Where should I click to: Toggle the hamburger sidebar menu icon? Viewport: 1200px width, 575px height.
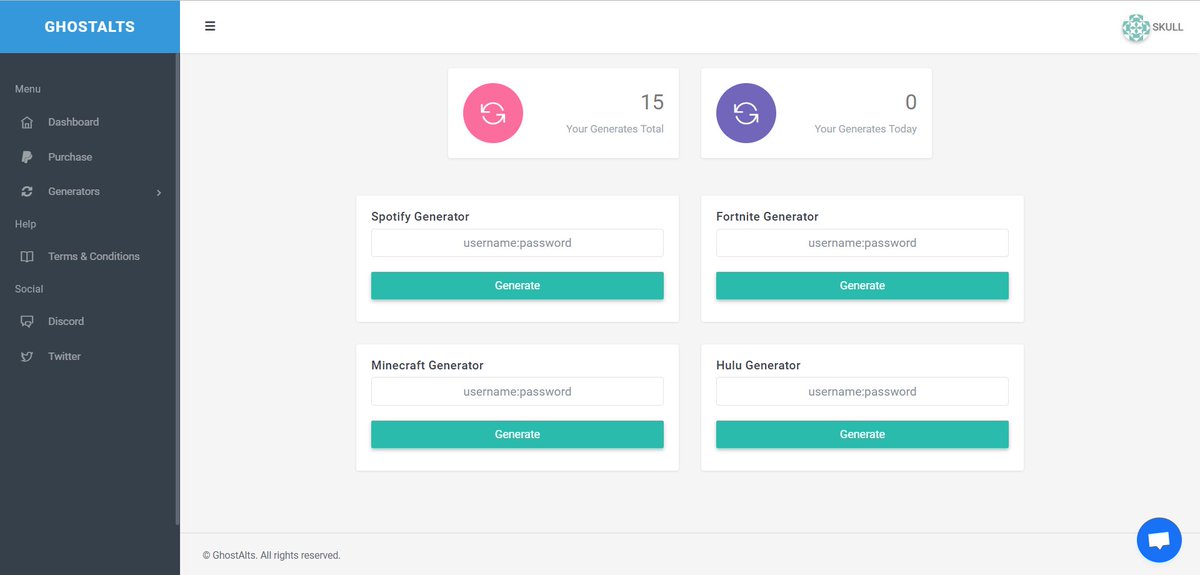point(210,26)
